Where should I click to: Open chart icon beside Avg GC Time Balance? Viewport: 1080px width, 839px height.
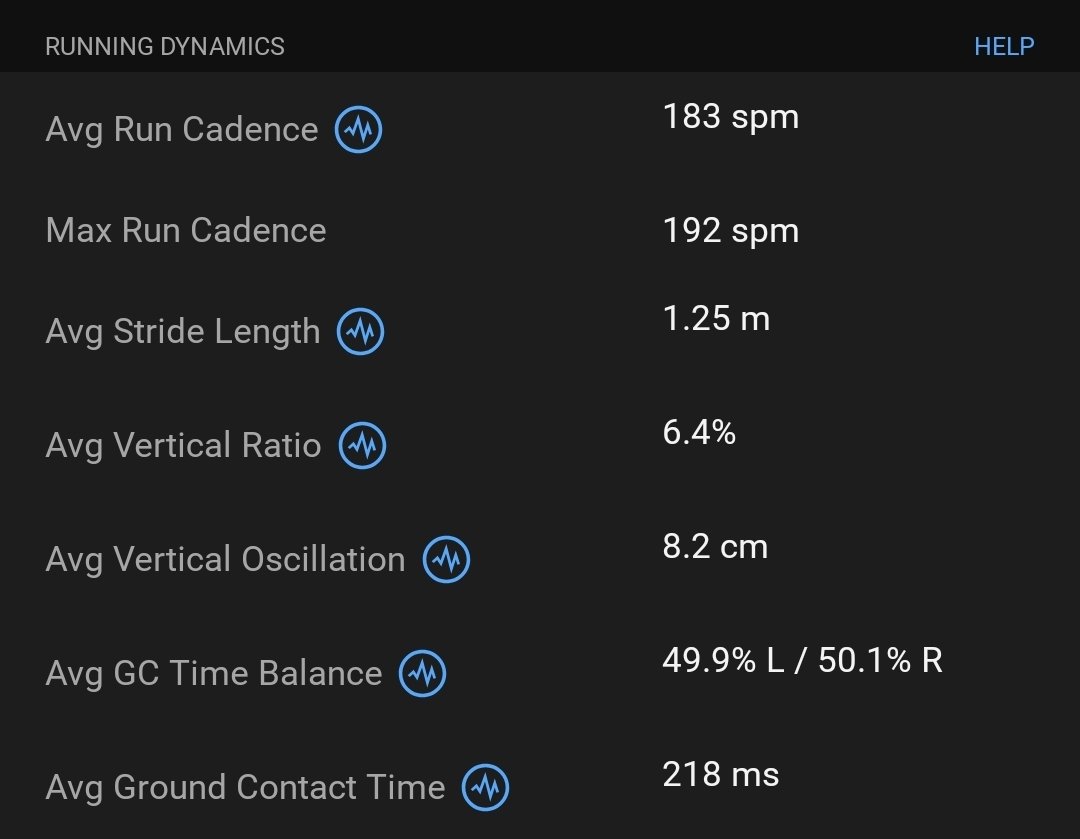pyautogui.click(x=422, y=673)
